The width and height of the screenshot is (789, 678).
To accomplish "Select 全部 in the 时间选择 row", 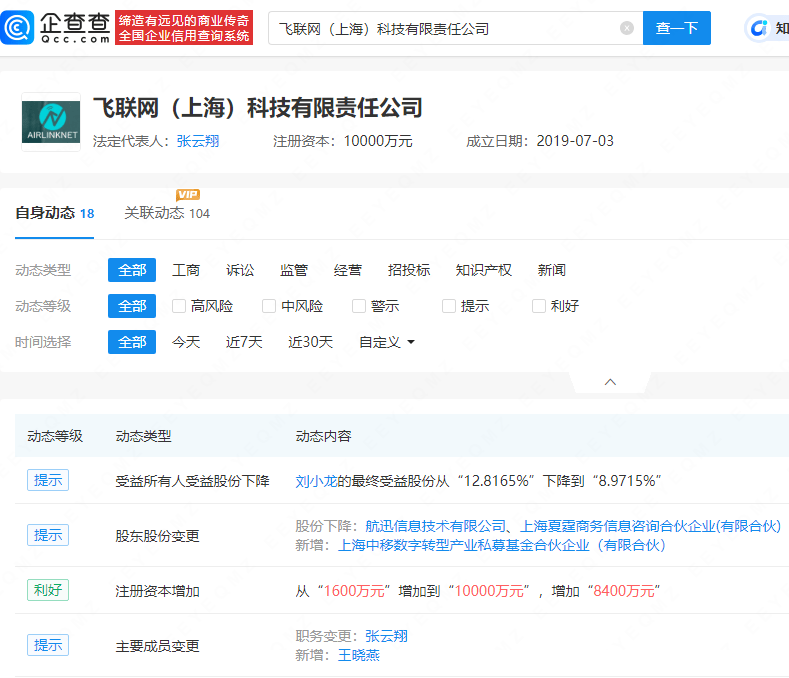I will 132,342.
